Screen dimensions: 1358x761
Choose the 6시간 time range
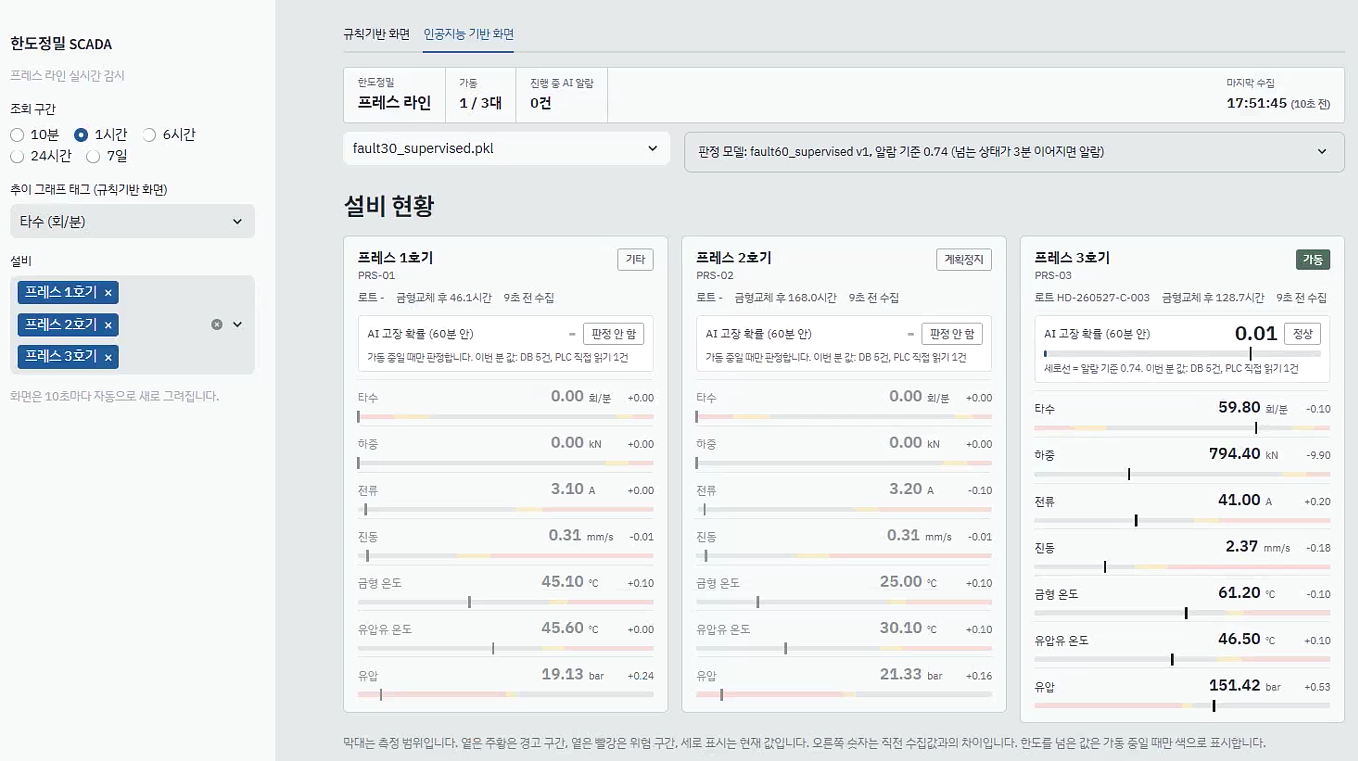pyautogui.click(x=169, y=135)
